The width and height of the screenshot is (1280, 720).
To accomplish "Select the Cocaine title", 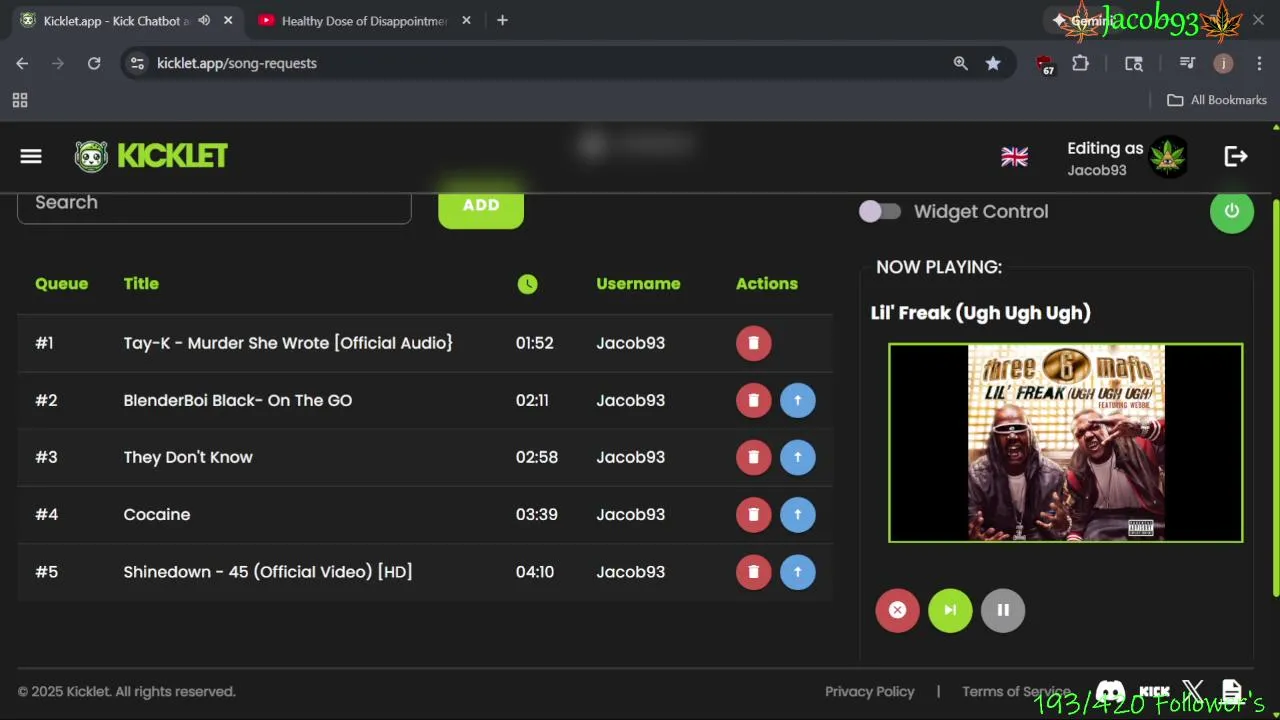I will pyautogui.click(x=157, y=514).
